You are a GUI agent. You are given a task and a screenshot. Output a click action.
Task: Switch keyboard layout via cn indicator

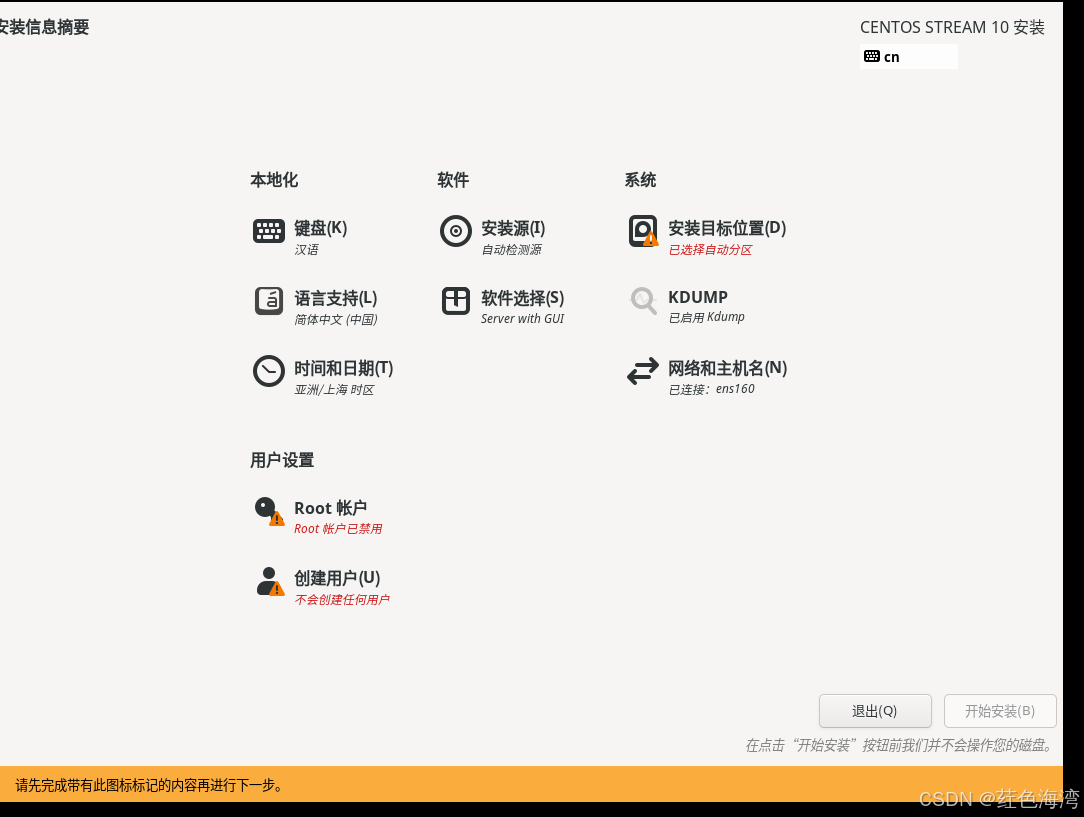pos(908,57)
